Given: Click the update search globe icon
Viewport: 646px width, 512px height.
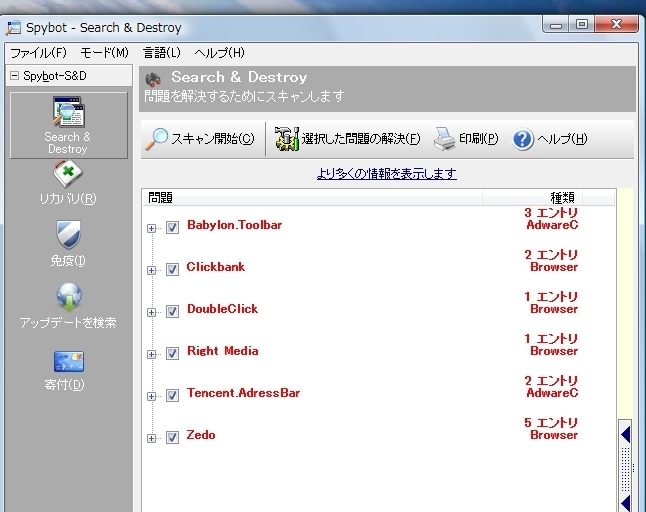Looking at the screenshot, I should click(x=68, y=297).
